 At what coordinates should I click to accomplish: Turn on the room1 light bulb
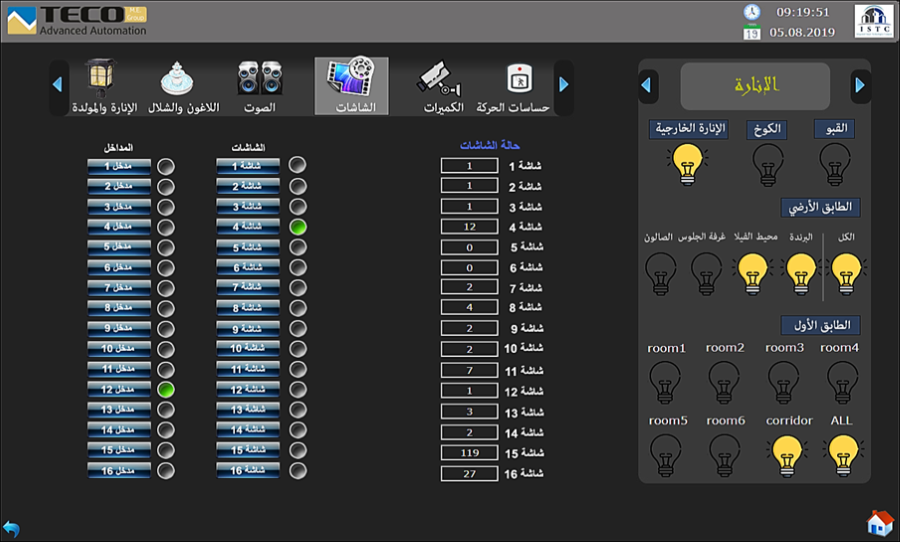(666, 382)
